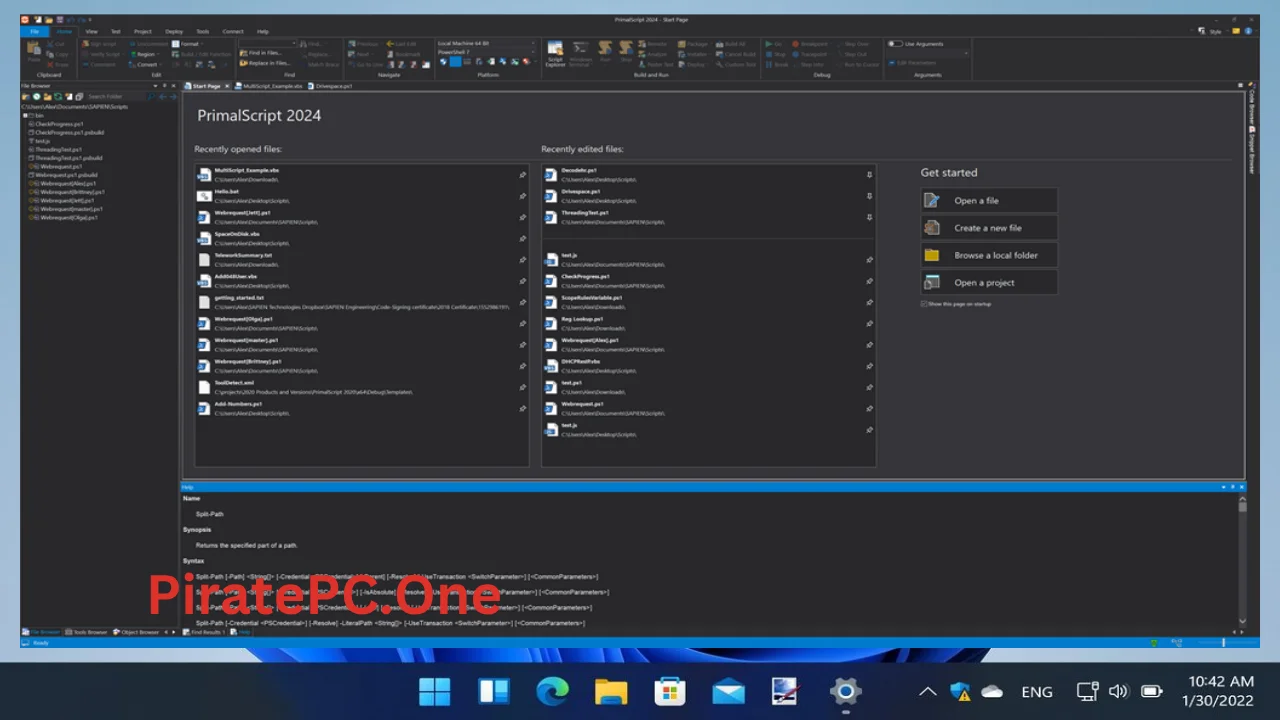
Task: Click the Build All command
Action: [x=731, y=44]
